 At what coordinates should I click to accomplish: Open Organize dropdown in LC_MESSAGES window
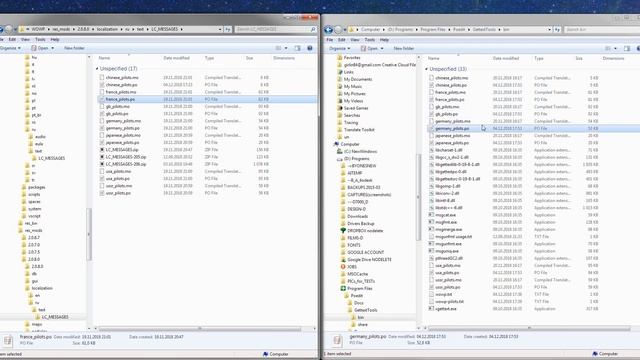pos(10,48)
